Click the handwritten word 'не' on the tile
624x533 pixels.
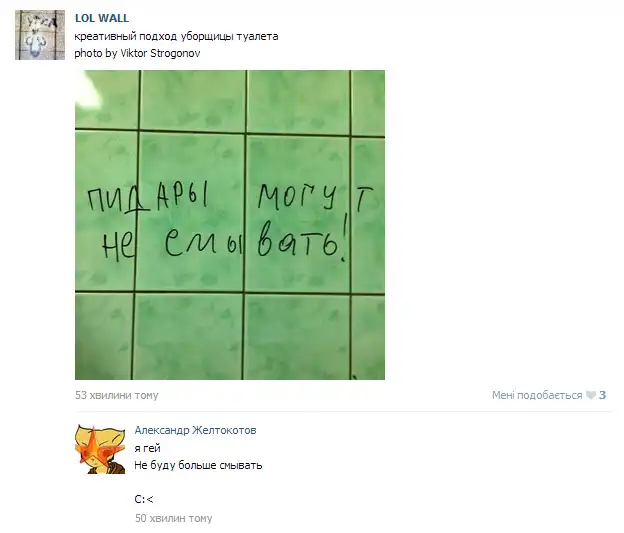point(118,246)
